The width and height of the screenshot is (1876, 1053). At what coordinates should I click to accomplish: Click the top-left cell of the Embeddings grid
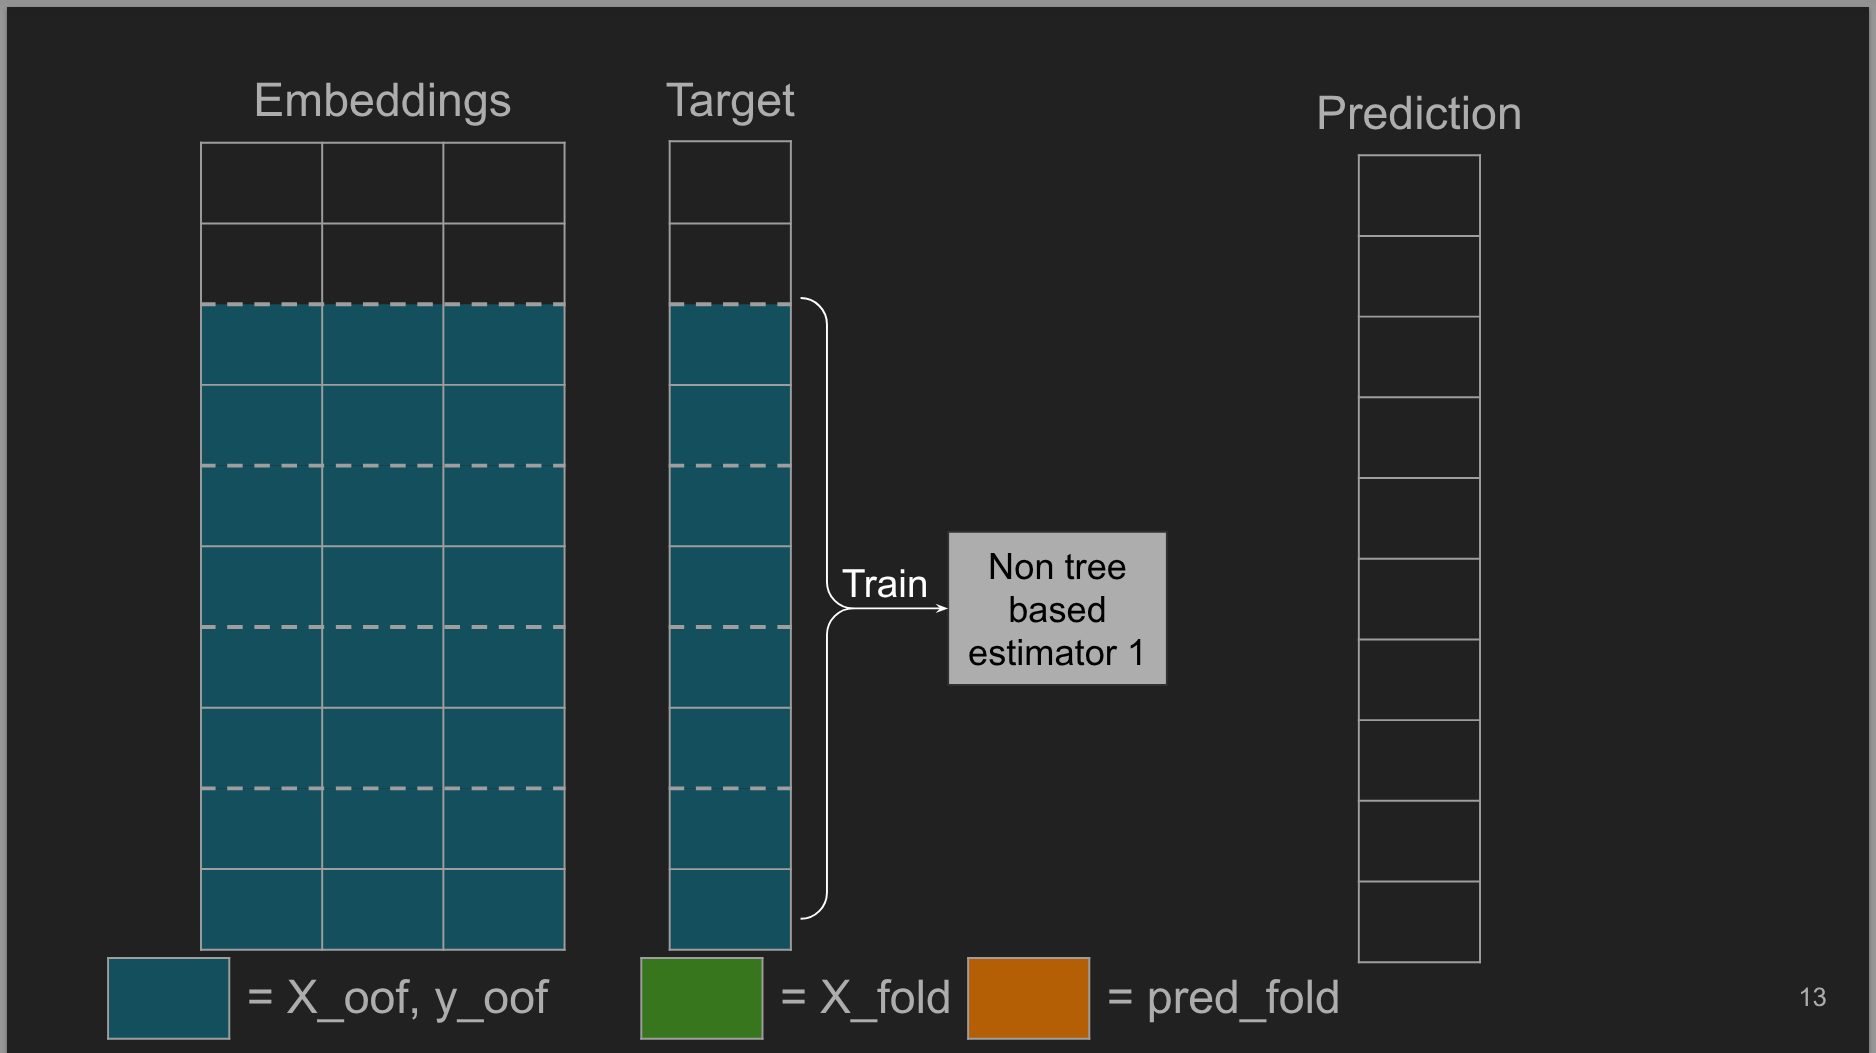[x=261, y=183]
